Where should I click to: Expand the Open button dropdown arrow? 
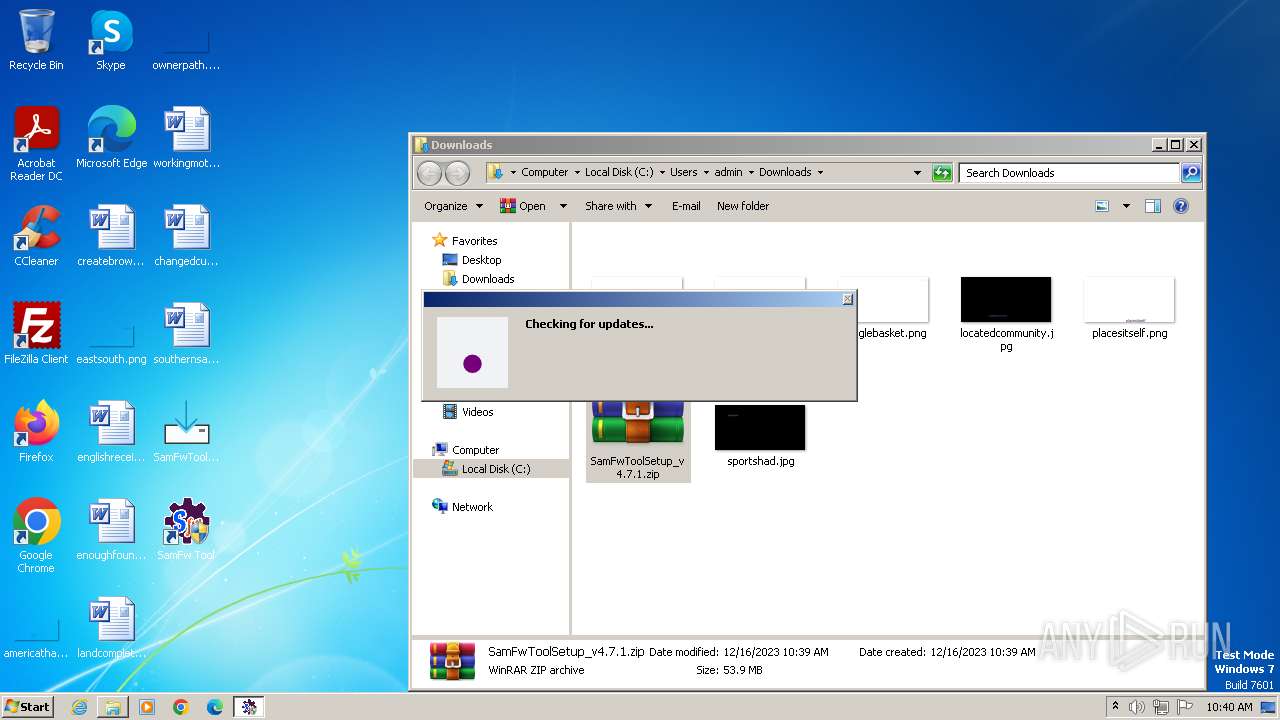pos(563,206)
